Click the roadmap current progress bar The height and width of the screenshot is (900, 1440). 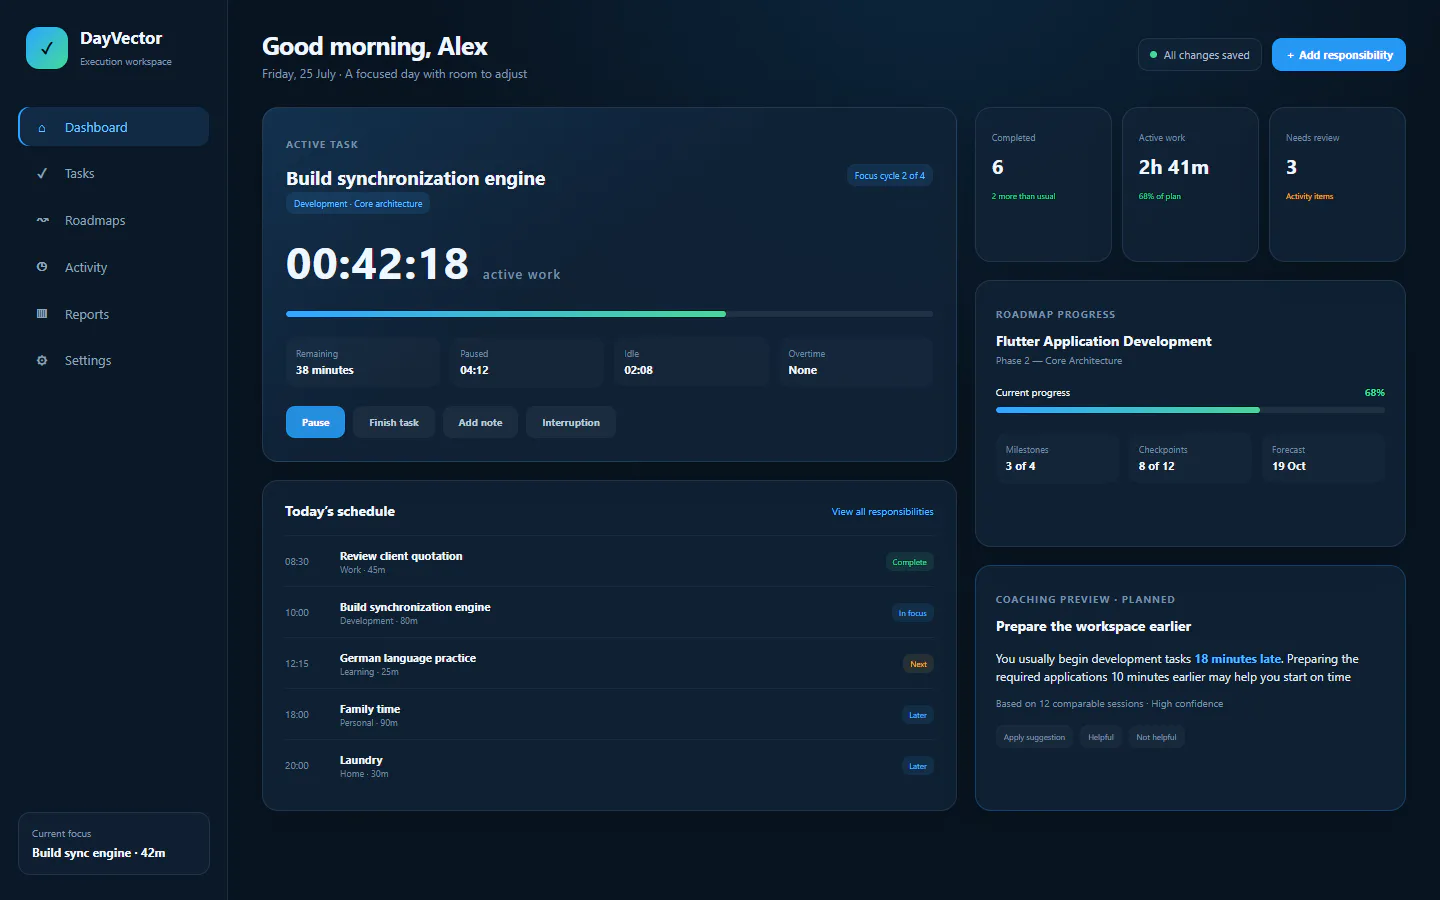point(1190,410)
